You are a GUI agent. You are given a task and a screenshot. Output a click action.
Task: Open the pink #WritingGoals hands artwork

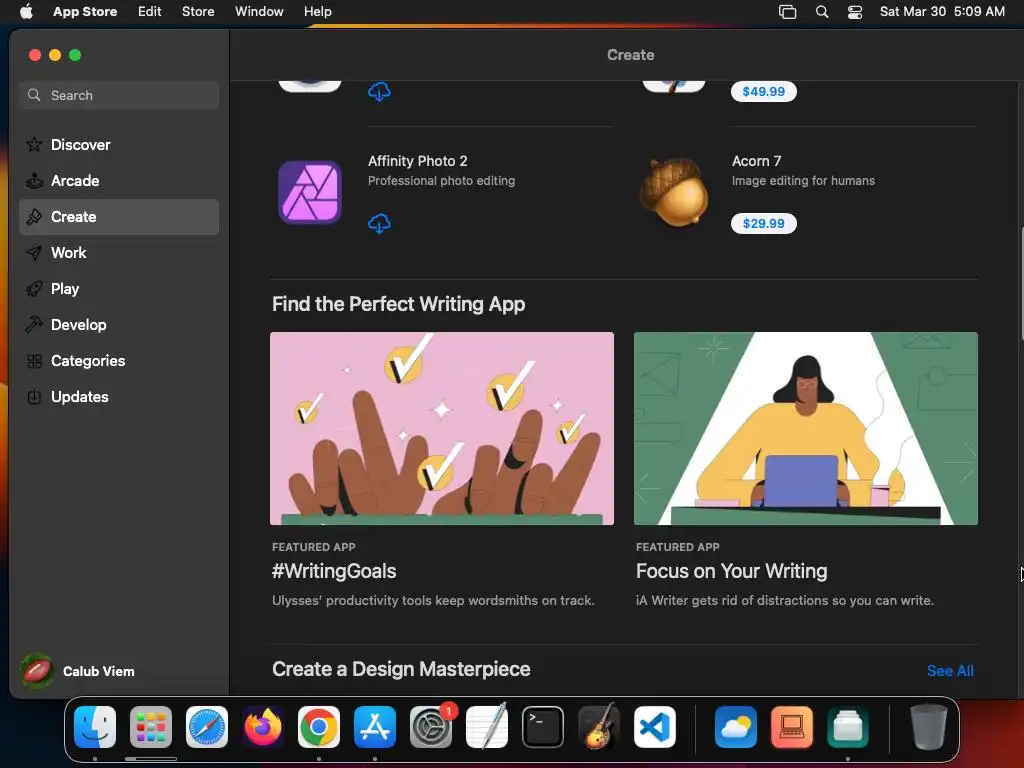pyautogui.click(x=441, y=428)
